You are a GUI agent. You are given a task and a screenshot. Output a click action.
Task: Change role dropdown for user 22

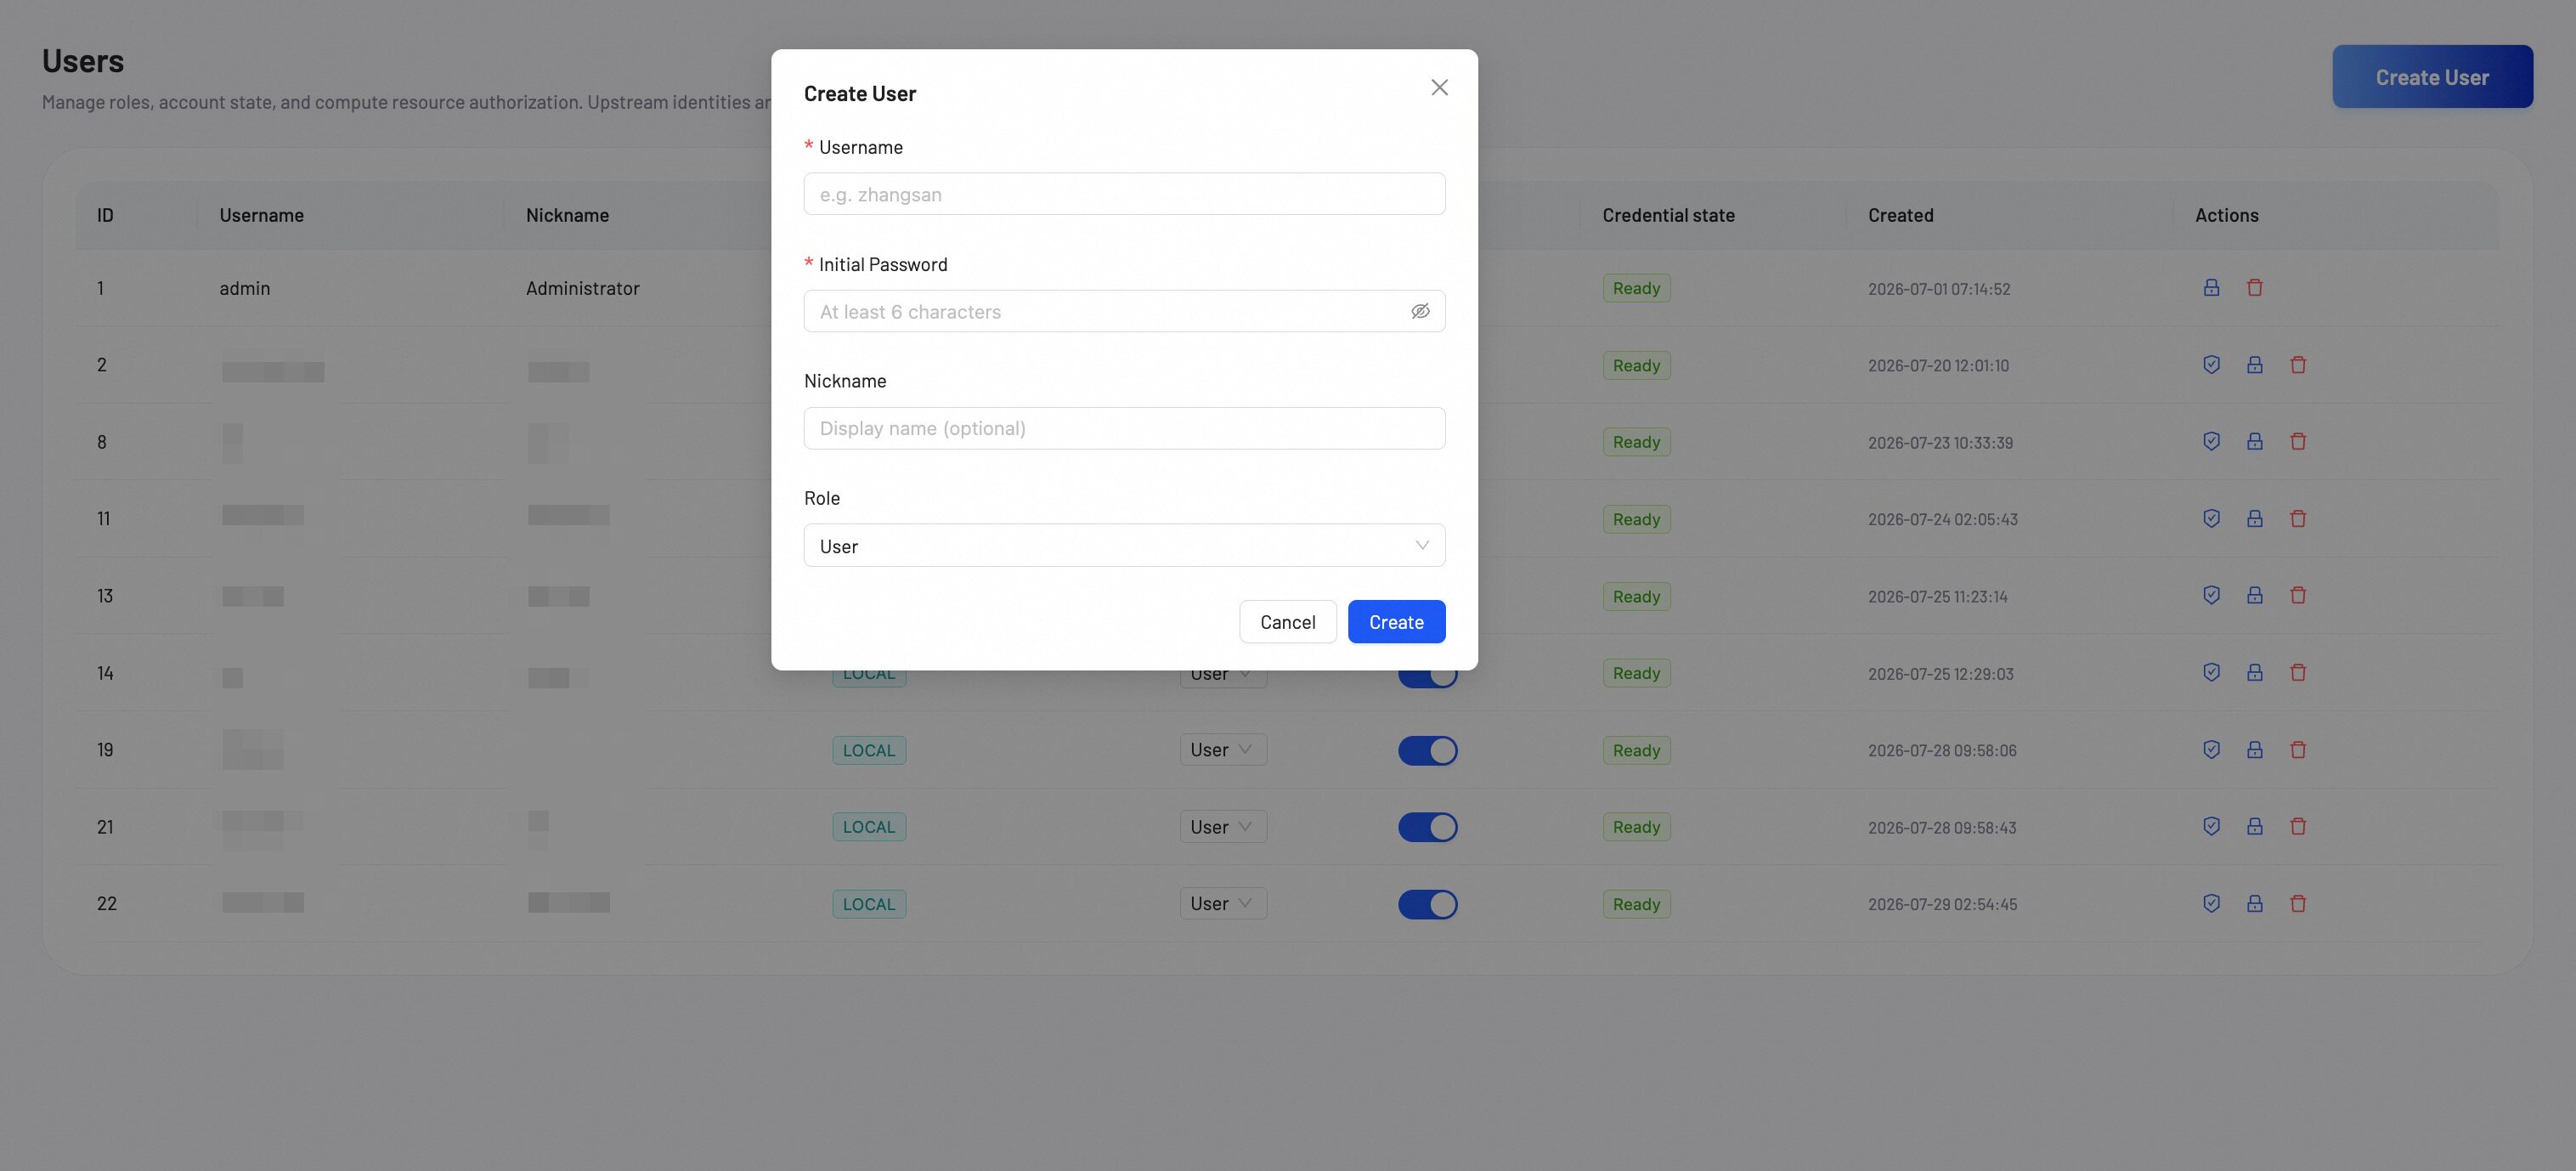pyautogui.click(x=1222, y=904)
